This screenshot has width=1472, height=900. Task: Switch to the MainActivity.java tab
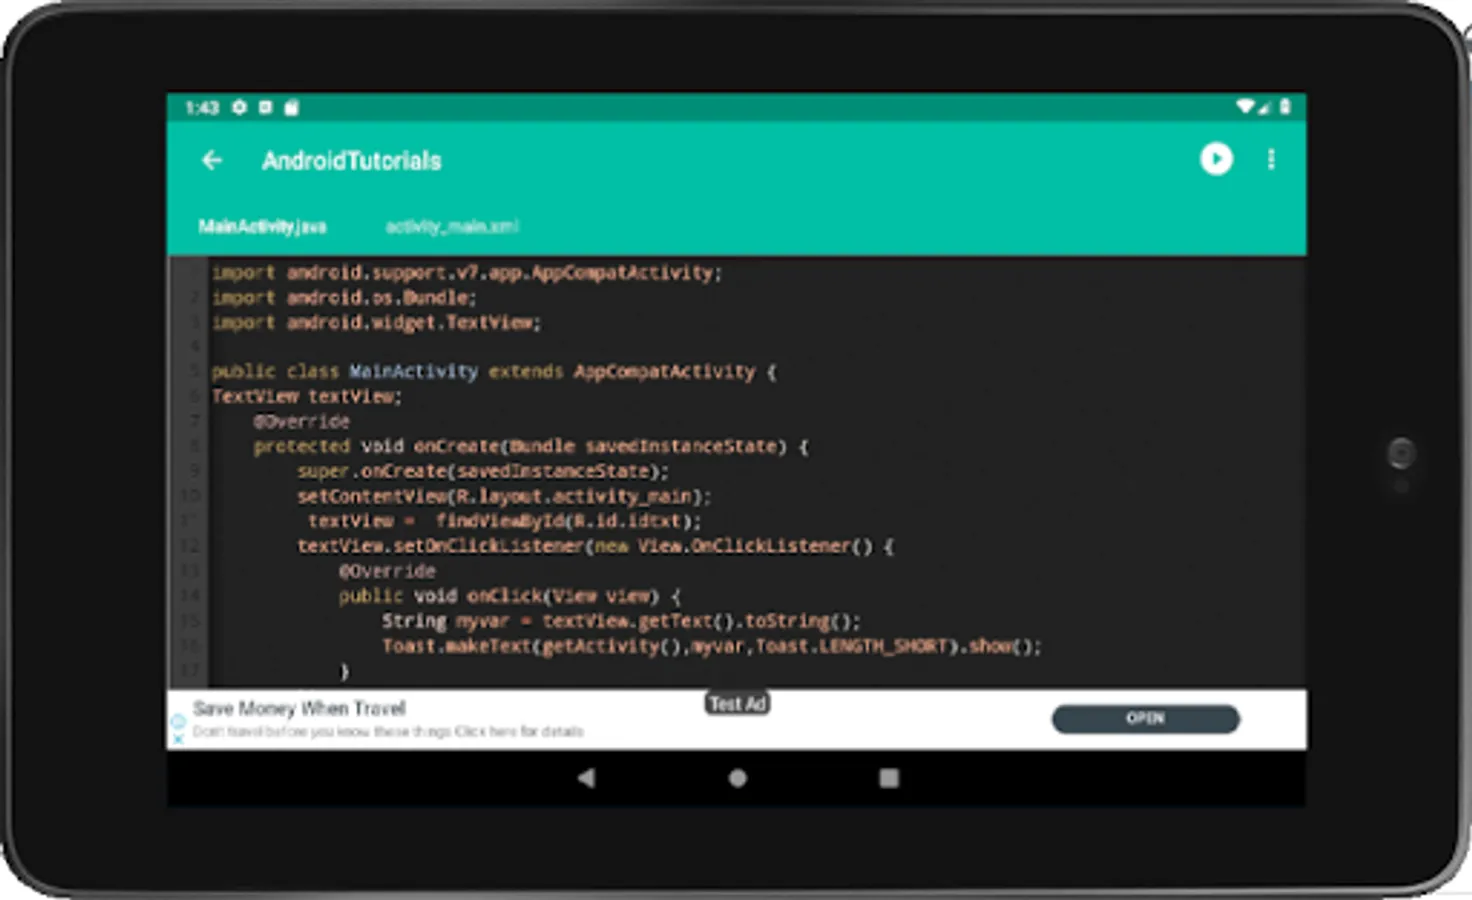click(262, 227)
